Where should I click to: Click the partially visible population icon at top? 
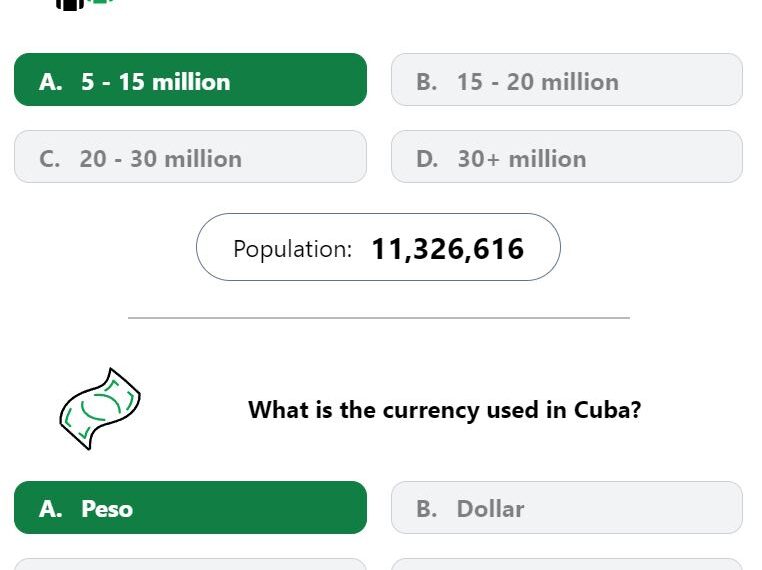[85, 4]
